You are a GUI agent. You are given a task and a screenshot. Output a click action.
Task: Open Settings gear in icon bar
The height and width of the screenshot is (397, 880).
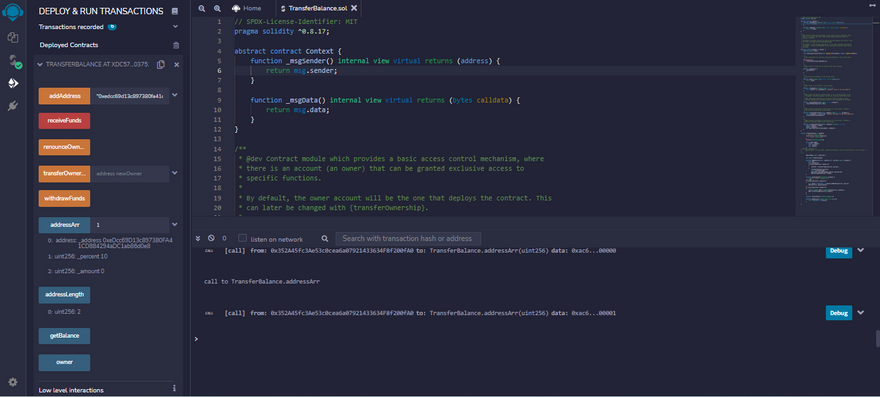(x=12, y=382)
